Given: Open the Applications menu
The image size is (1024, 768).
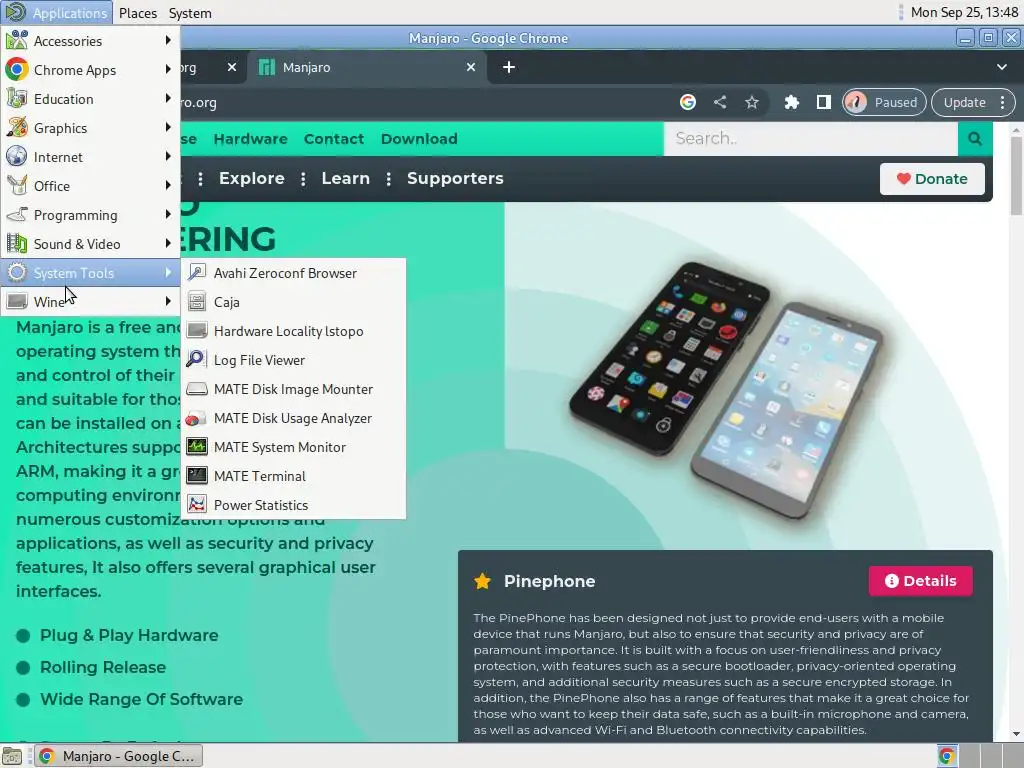Looking at the screenshot, I should click(57, 12).
